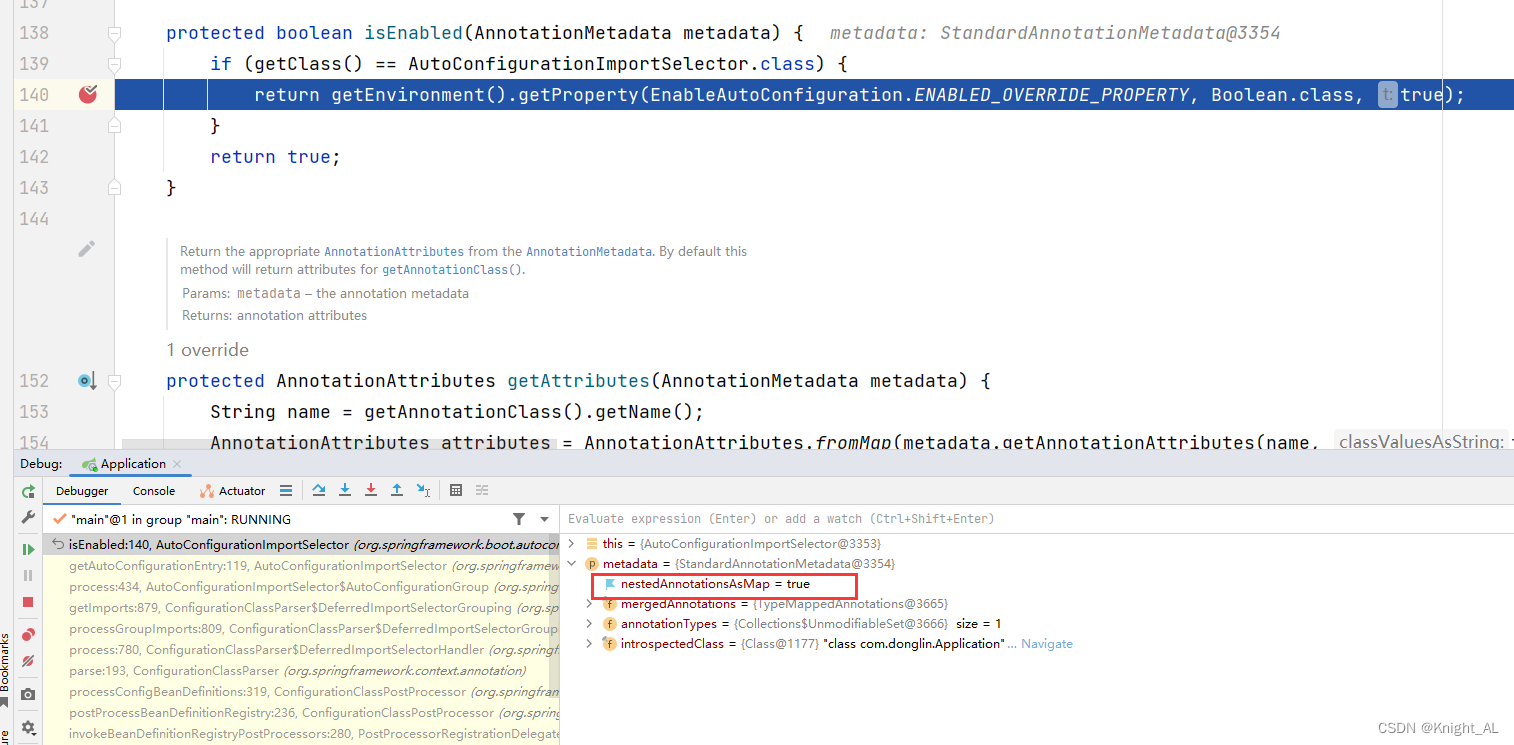This screenshot has width=1514, height=745.
Task: Switch to the Debugger tab
Action: [82, 491]
